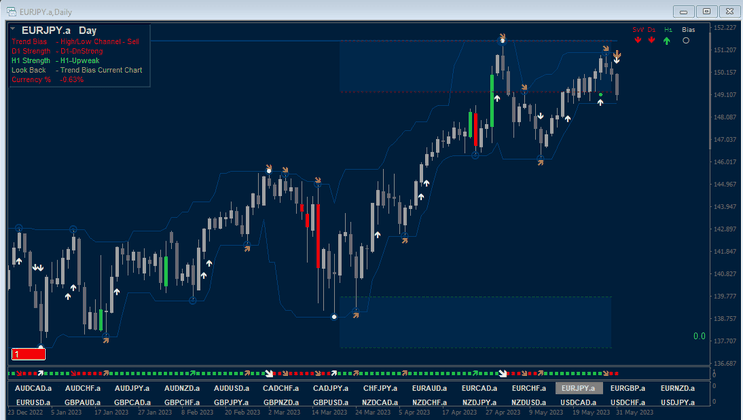This screenshot has height=420, width=743.
Task: Switch chart to GBPCAD.a
Action: tap(132, 402)
